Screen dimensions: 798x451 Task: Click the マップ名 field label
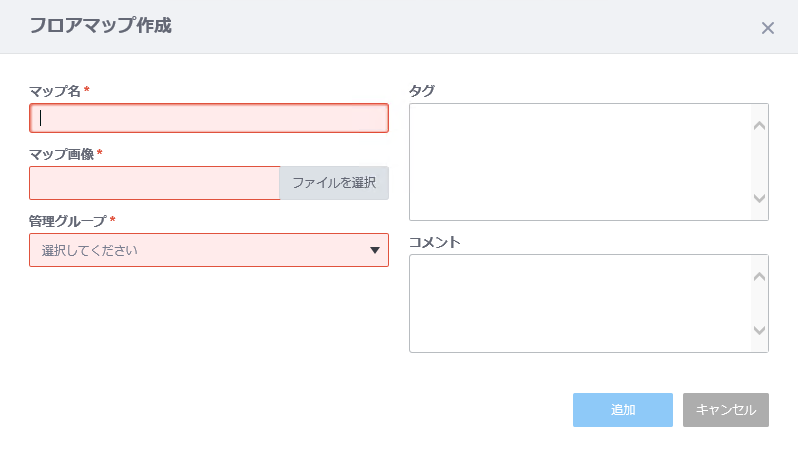(x=55, y=91)
